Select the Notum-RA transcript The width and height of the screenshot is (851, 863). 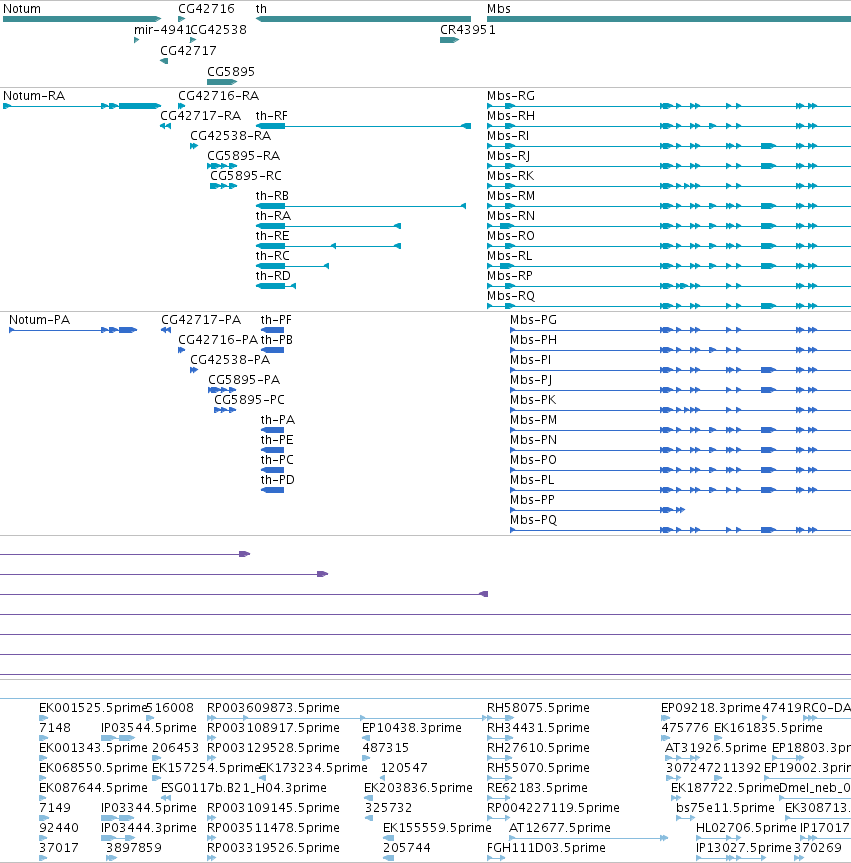(x=82, y=106)
